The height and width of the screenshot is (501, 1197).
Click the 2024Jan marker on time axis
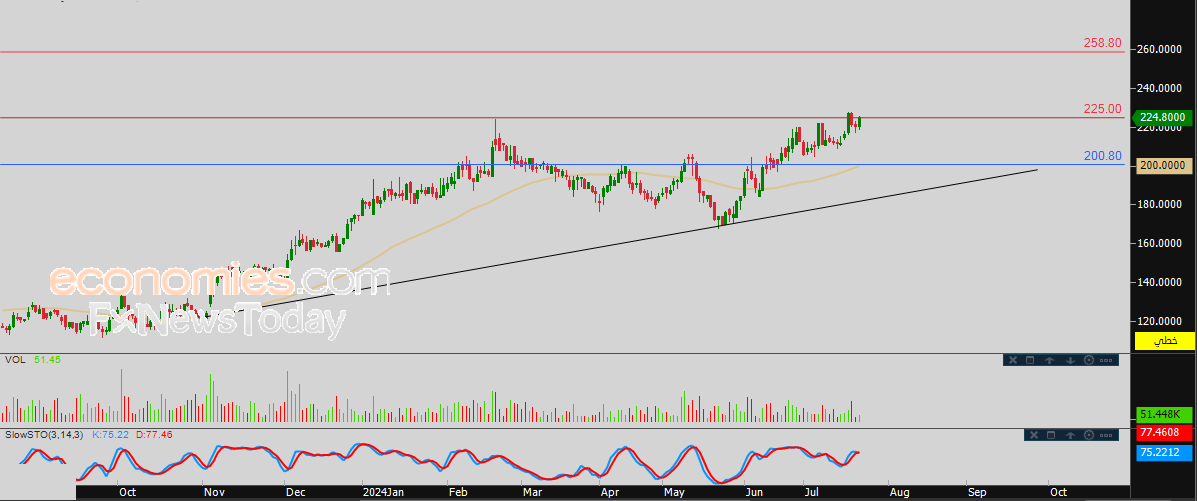[x=383, y=491]
